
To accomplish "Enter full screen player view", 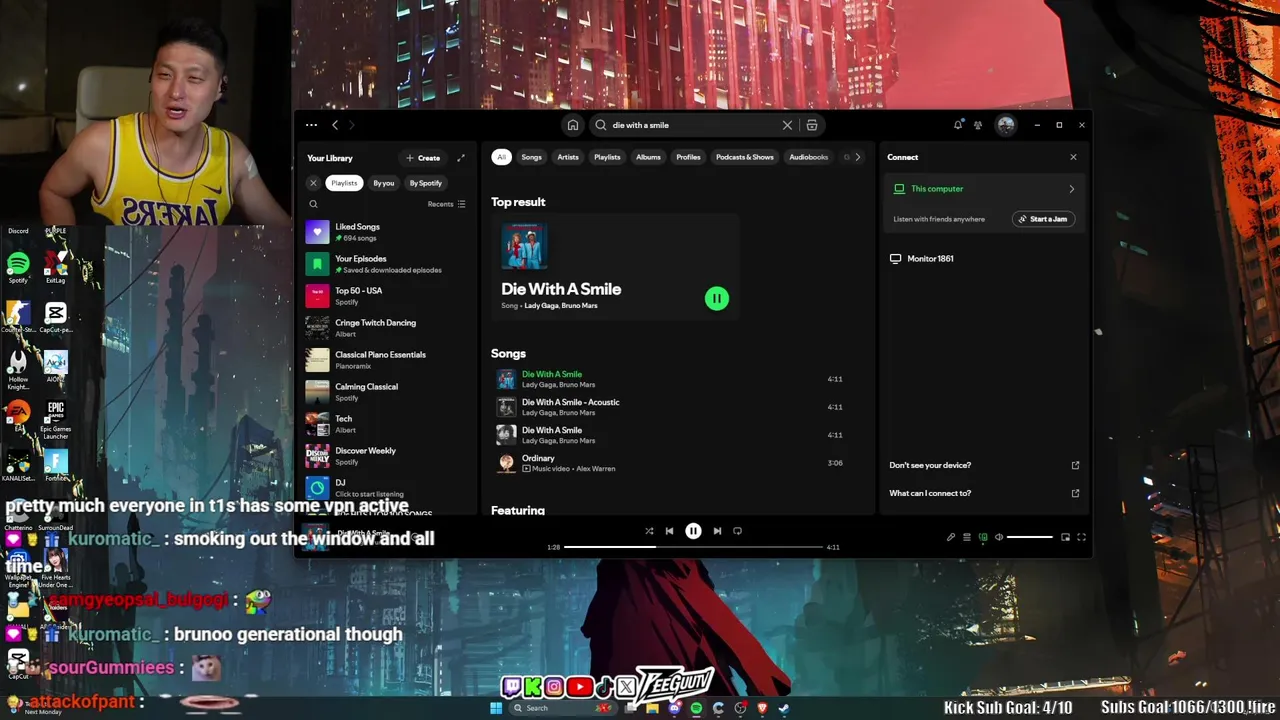I will [x=1081, y=537].
